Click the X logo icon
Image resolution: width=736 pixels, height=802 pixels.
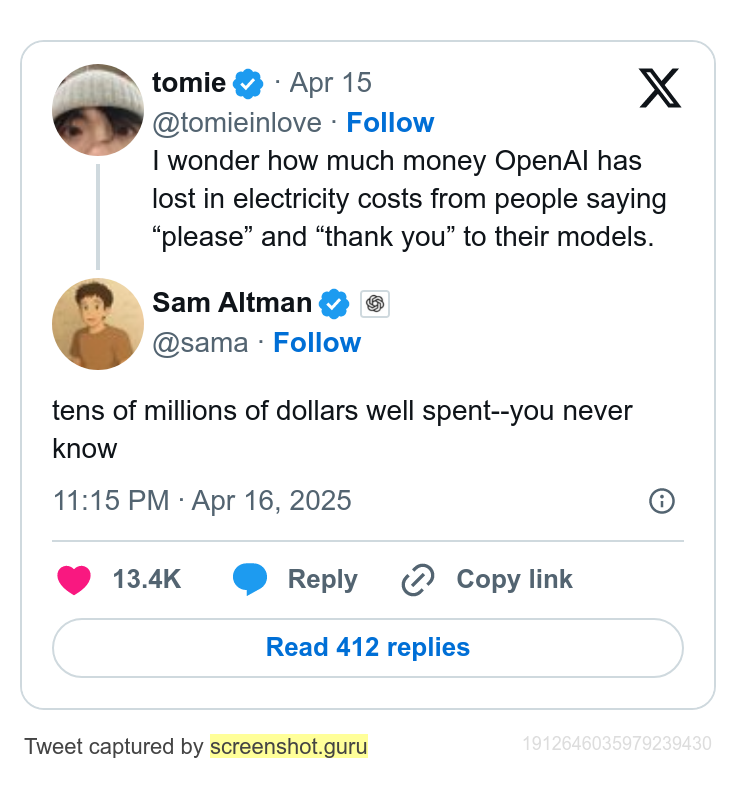(x=660, y=89)
